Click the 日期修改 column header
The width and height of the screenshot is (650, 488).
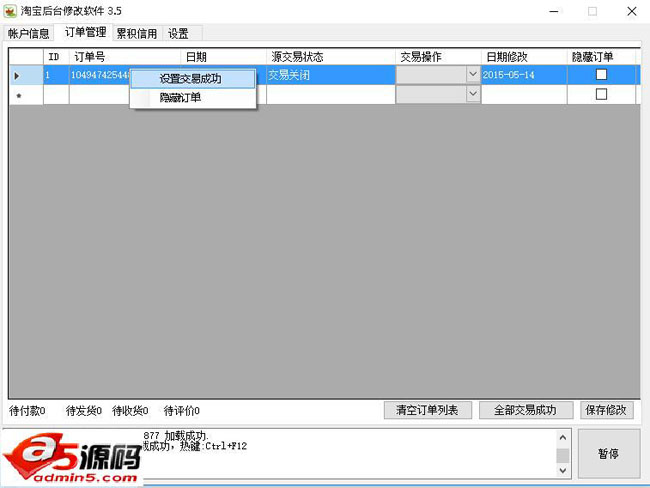tap(524, 57)
